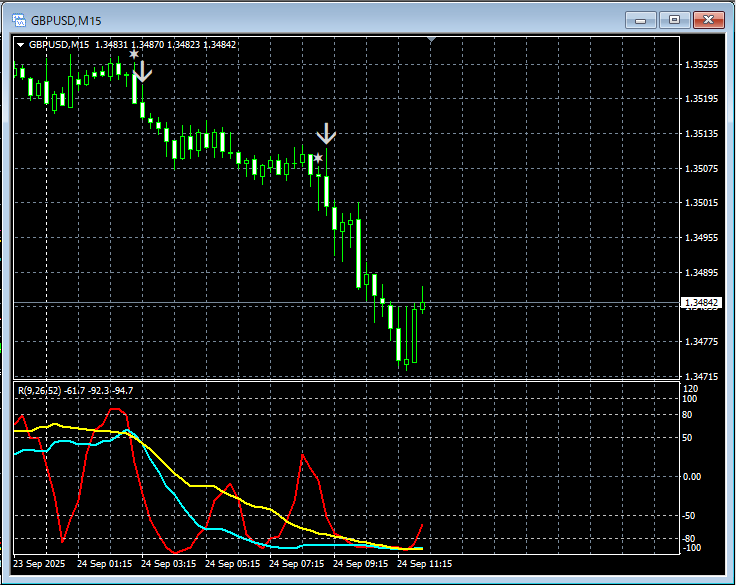
Task: Click the chart window icon in title bar
Action: point(18,20)
